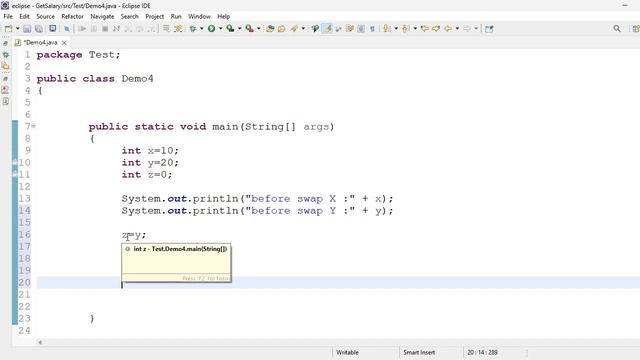Expand the Next Annotation dropdown arrow
640x360 pixels.
(396, 29)
